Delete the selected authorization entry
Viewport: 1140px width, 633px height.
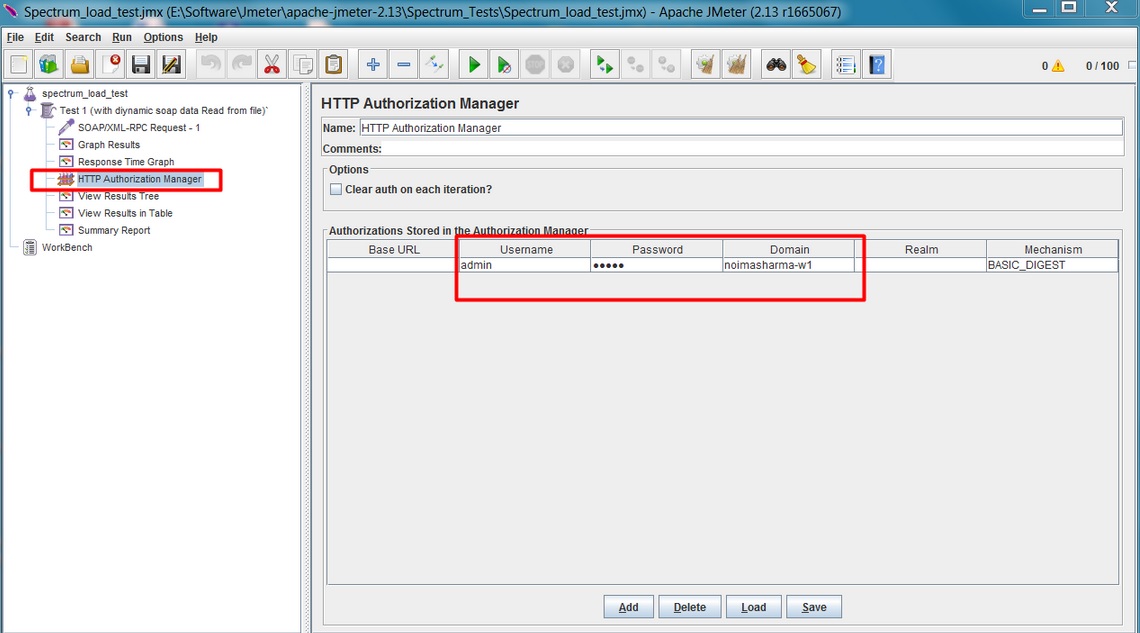pyautogui.click(x=690, y=606)
